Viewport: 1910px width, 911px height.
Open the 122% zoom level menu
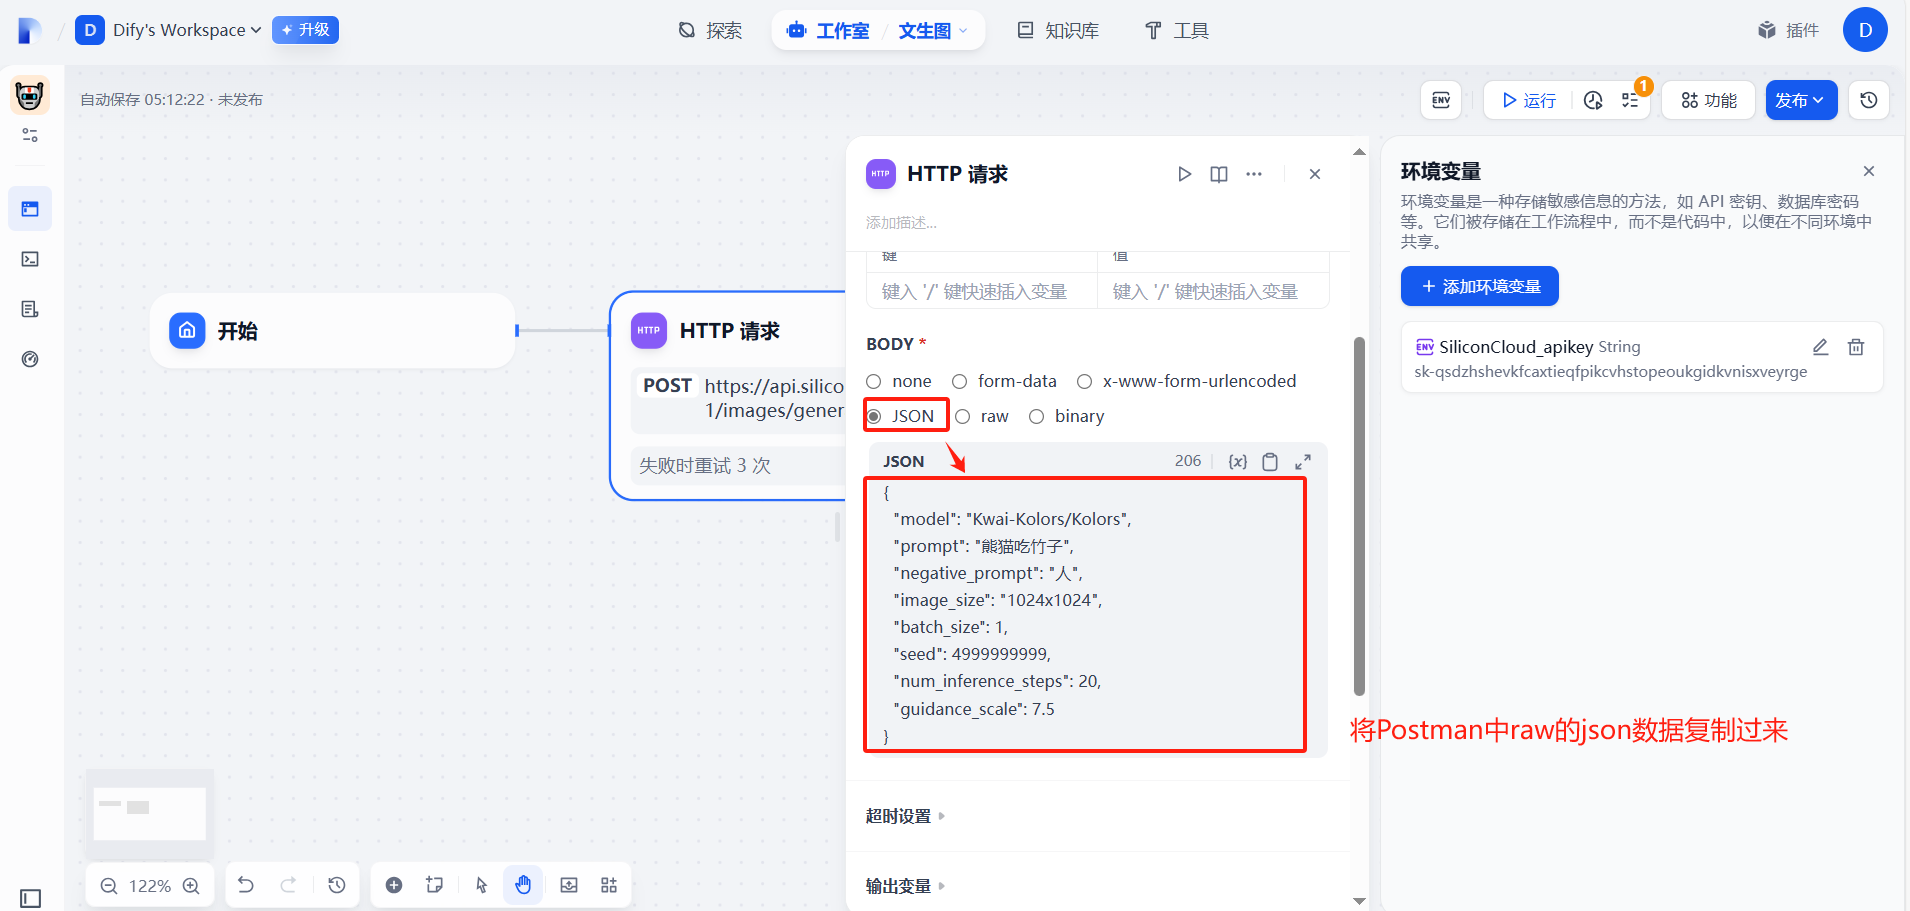pos(150,886)
